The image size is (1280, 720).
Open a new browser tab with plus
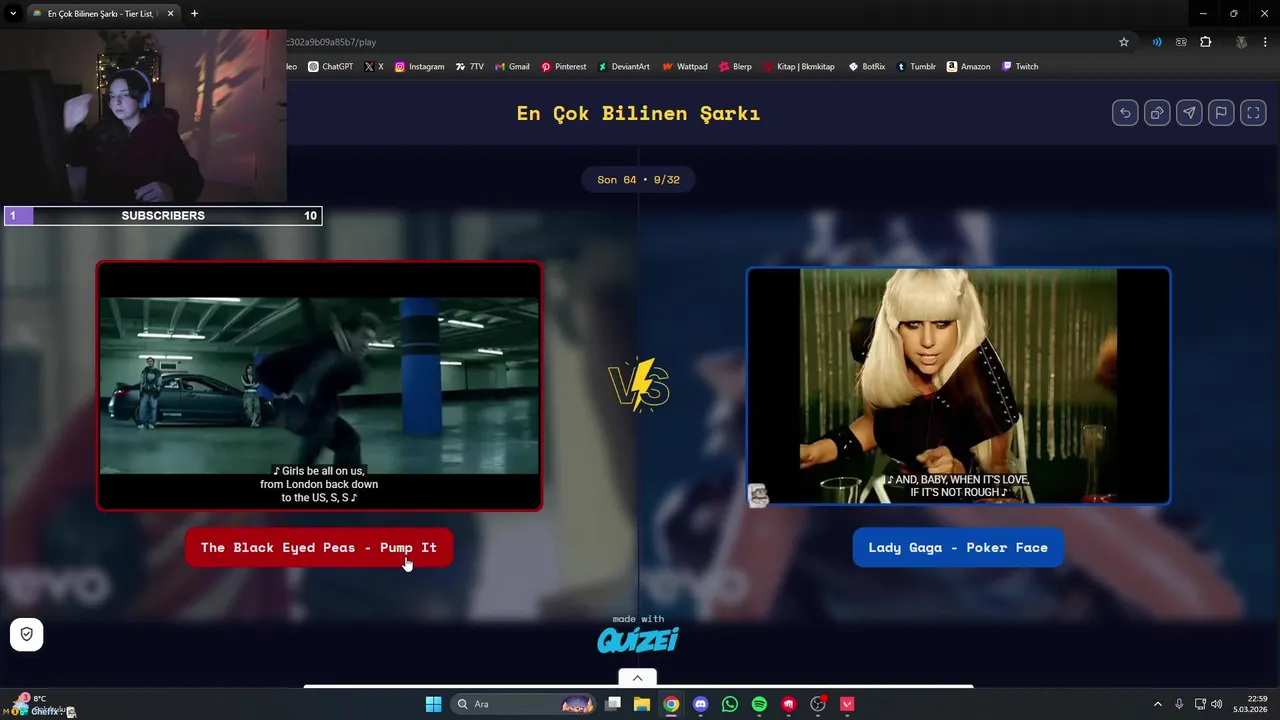(194, 14)
